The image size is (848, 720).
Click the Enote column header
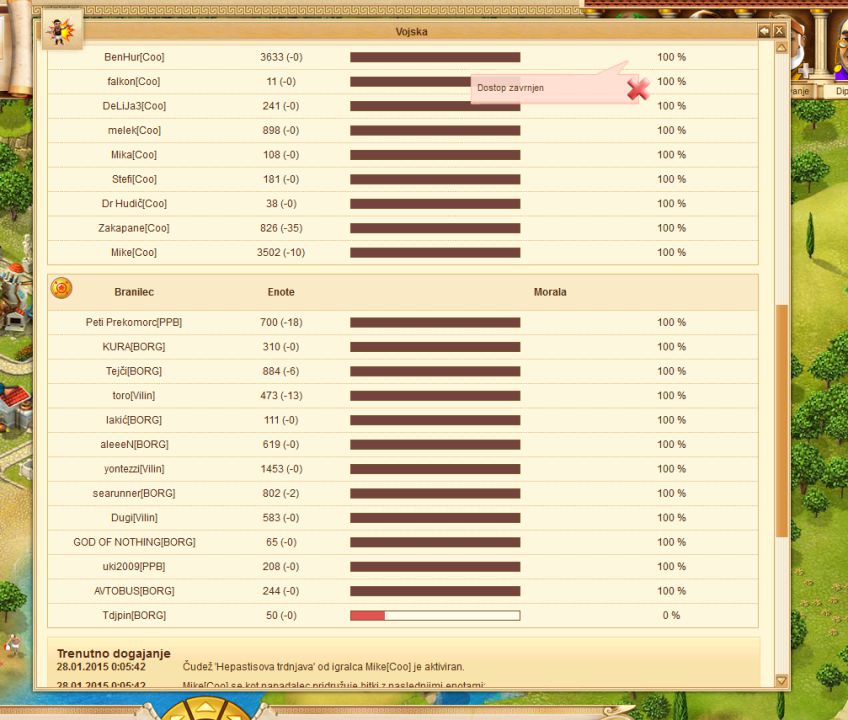pos(281,292)
